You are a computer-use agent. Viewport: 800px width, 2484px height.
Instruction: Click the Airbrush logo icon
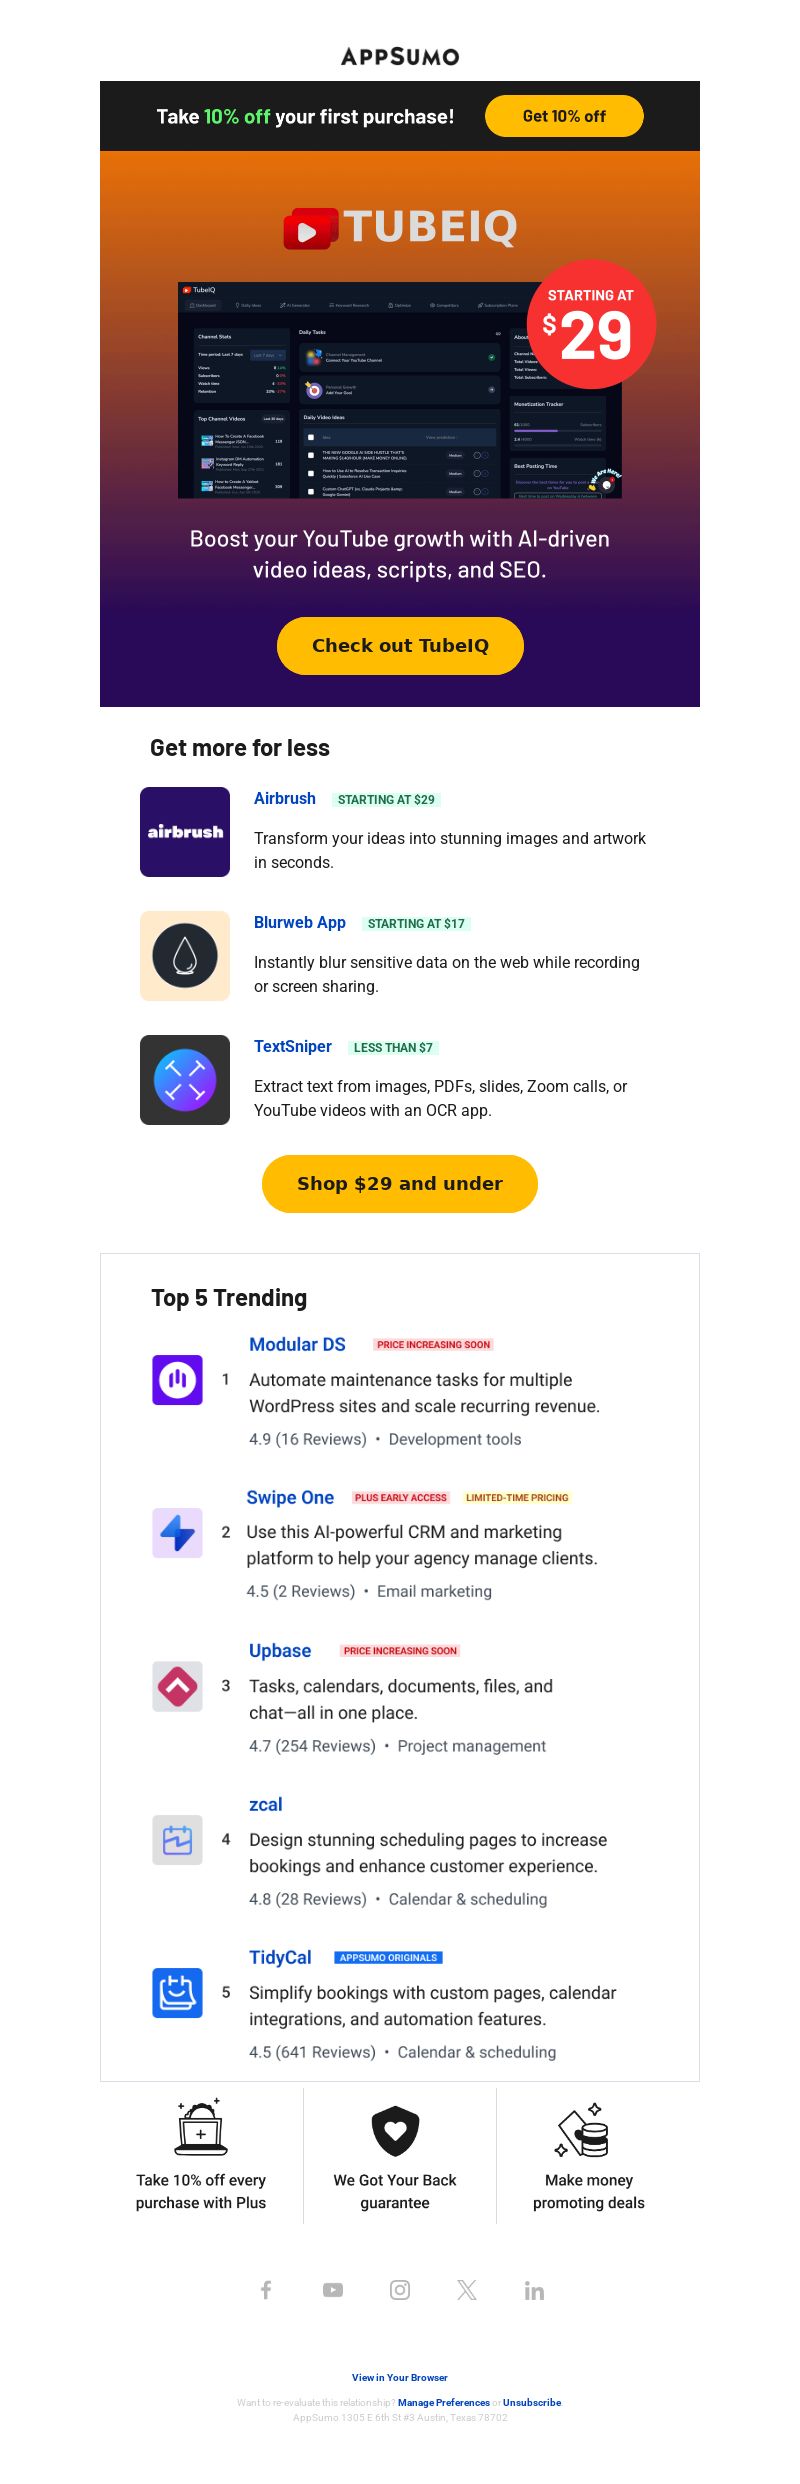(185, 832)
